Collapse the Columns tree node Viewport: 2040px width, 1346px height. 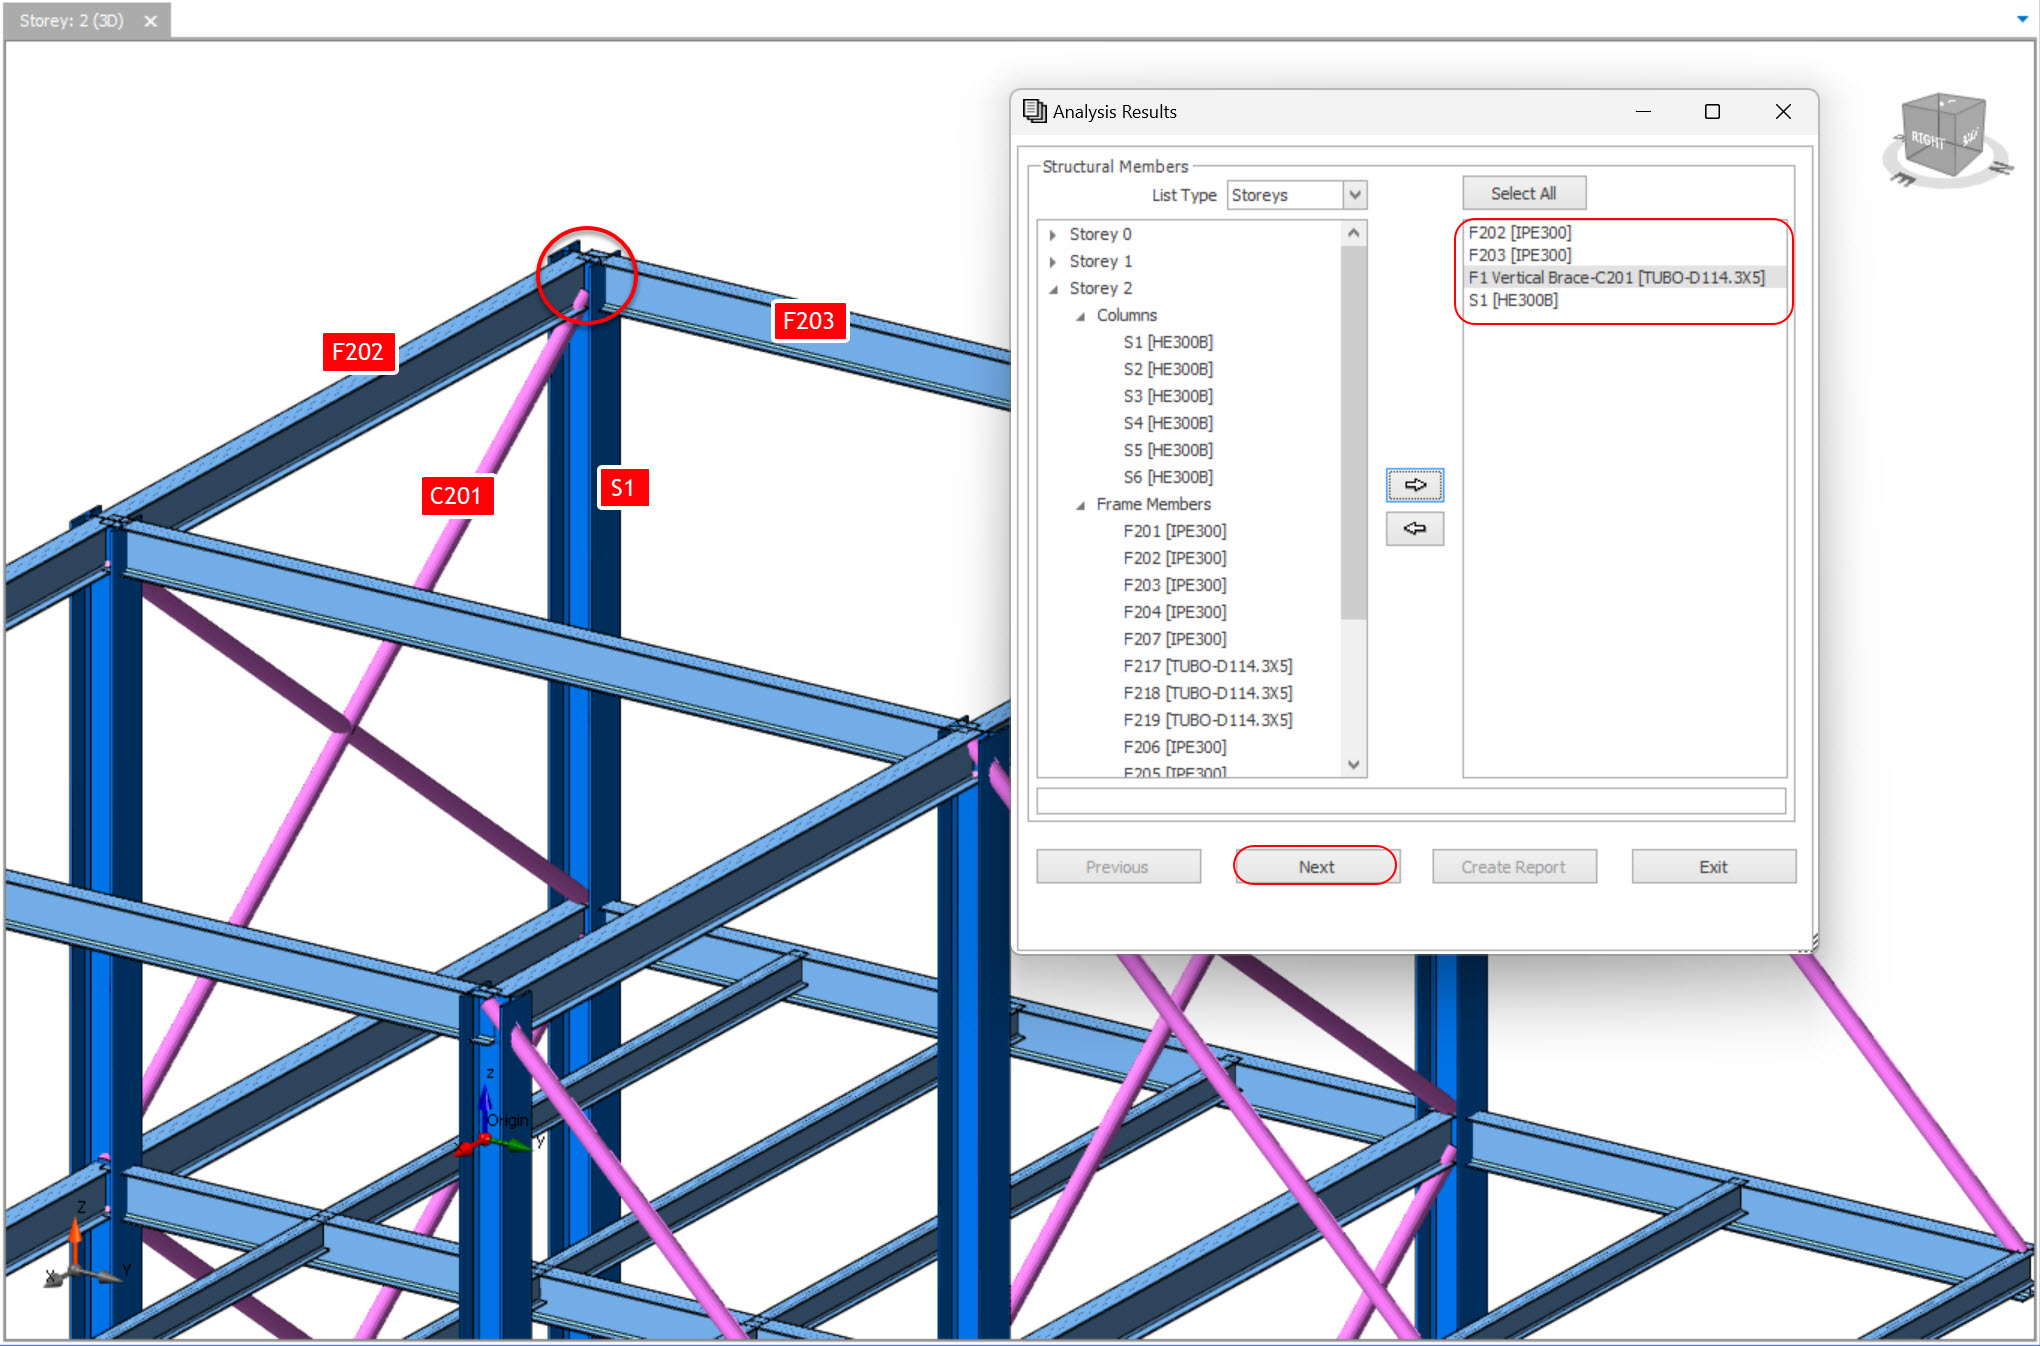coord(1080,316)
